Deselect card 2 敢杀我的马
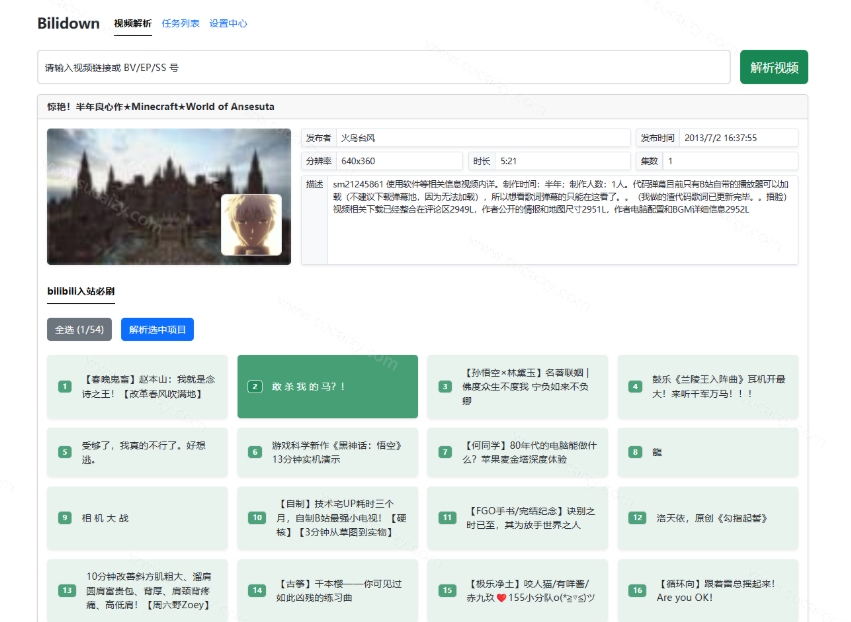This screenshot has height=622, width=851. tap(328, 386)
